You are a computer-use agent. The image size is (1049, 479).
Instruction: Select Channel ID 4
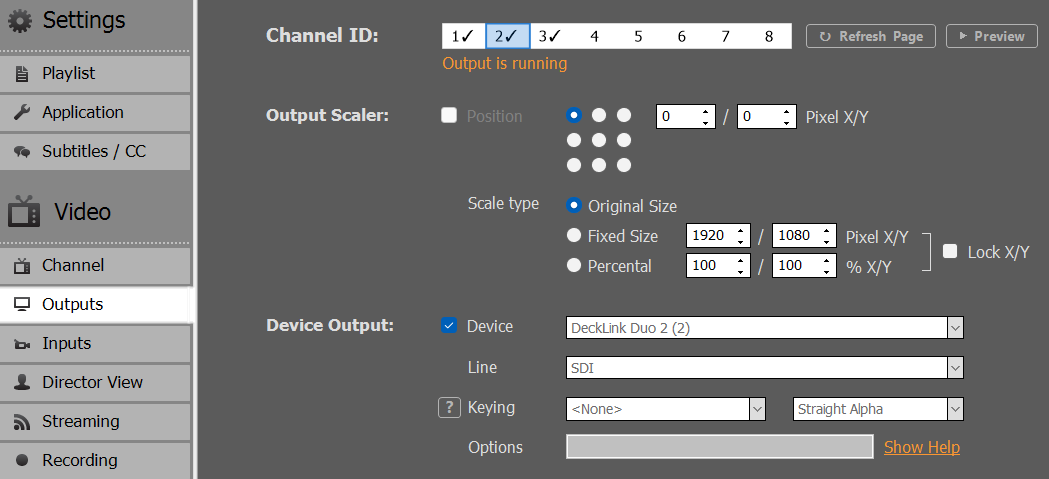click(x=595, y=36)
